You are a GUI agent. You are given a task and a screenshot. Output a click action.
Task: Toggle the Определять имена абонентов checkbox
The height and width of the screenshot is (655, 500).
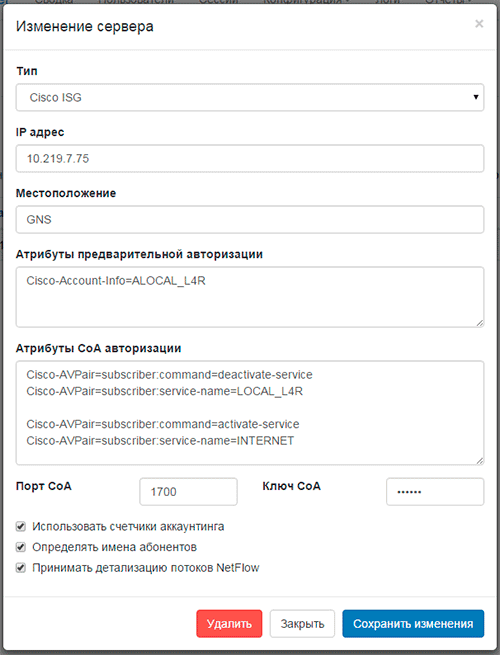20,547
